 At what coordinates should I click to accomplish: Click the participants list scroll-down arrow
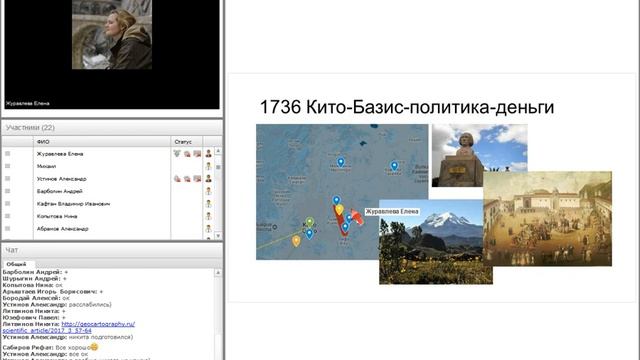(218, 236)
